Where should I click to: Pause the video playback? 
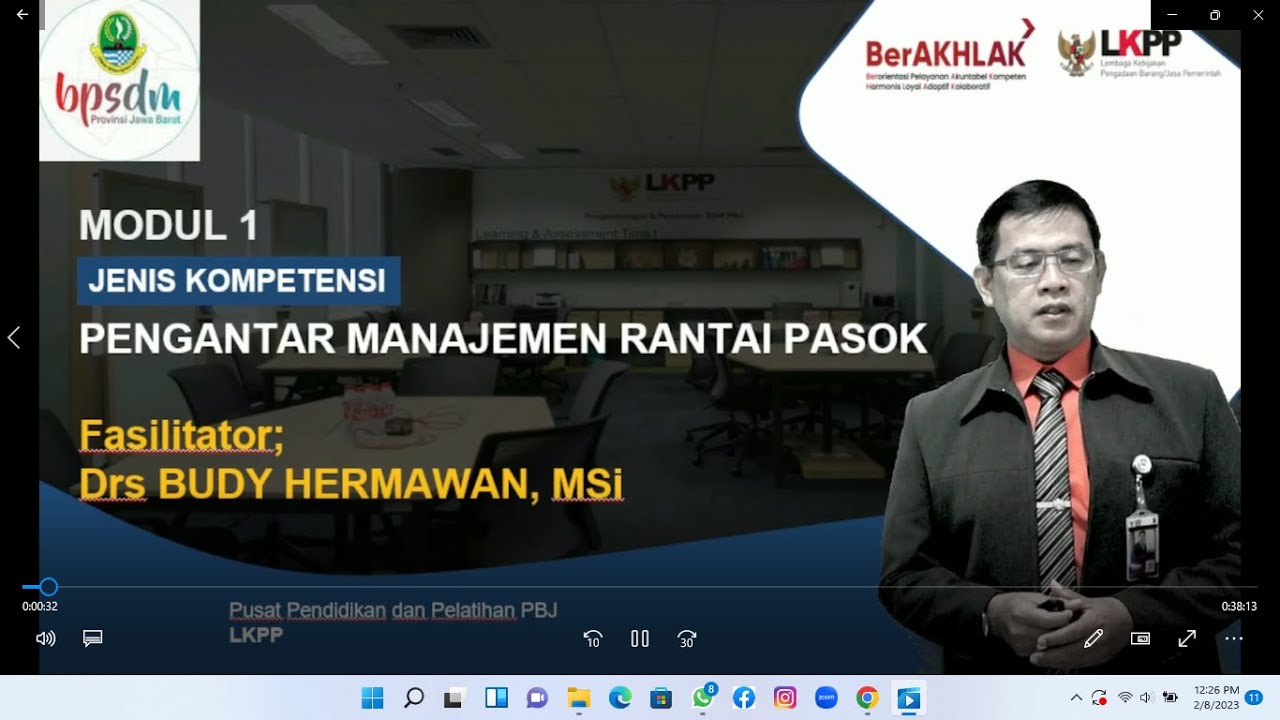point(640,639)
